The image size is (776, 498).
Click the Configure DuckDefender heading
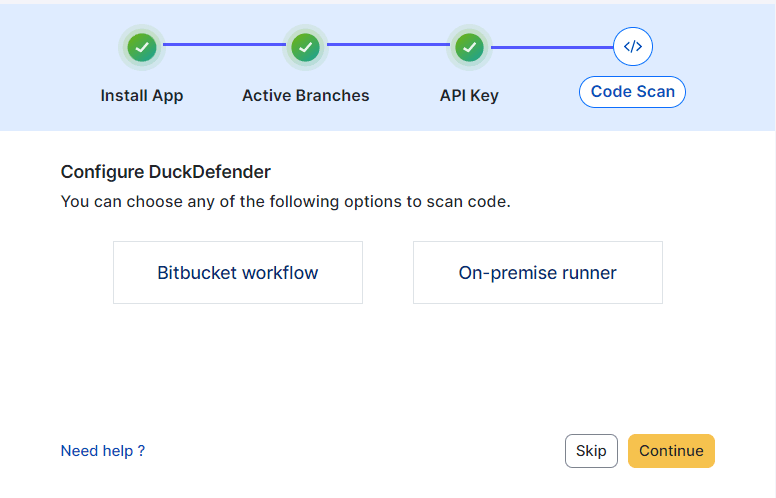point(166,172)
